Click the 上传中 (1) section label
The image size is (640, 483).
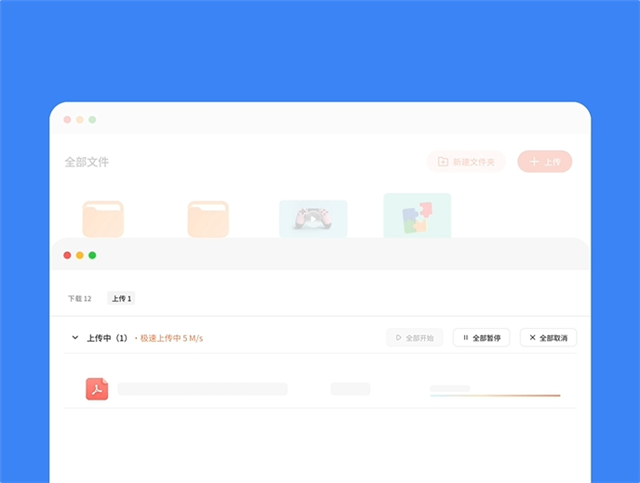pos(107,338)
